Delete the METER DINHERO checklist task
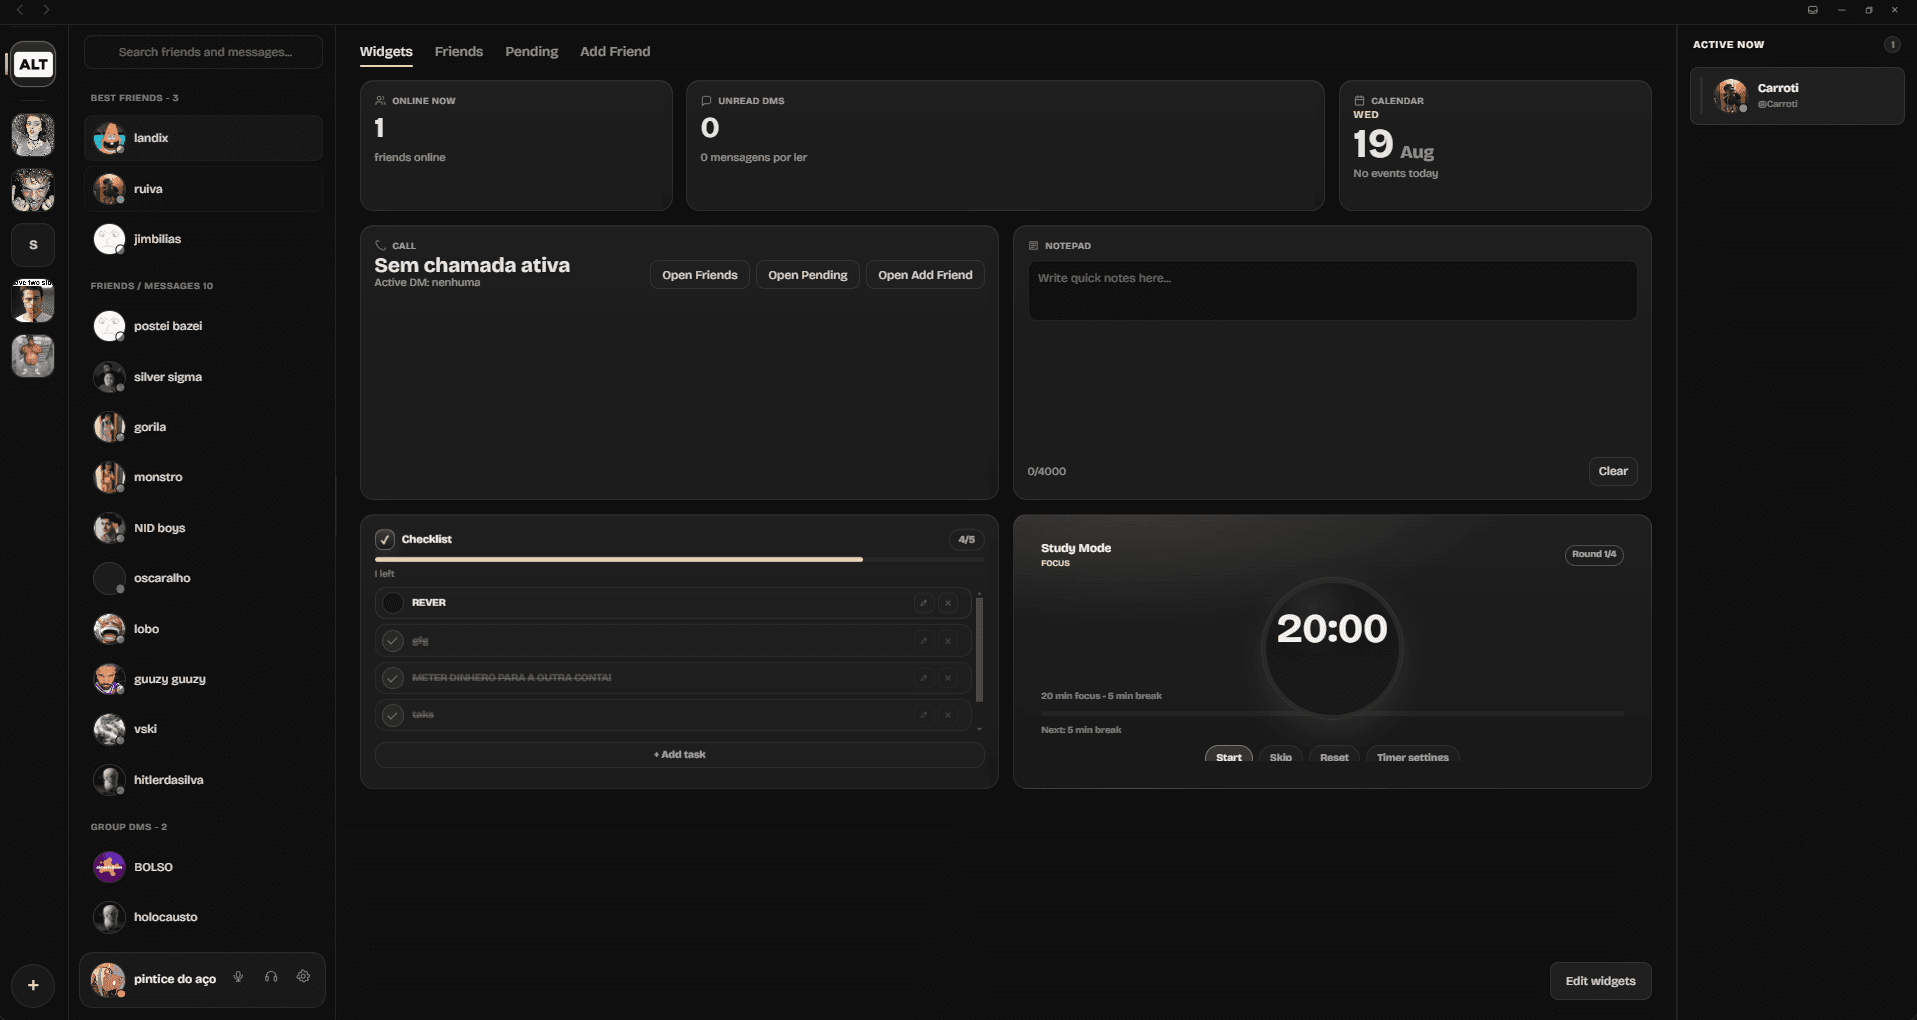This screenshot has height=1020, width=1917. pos(948,678)
